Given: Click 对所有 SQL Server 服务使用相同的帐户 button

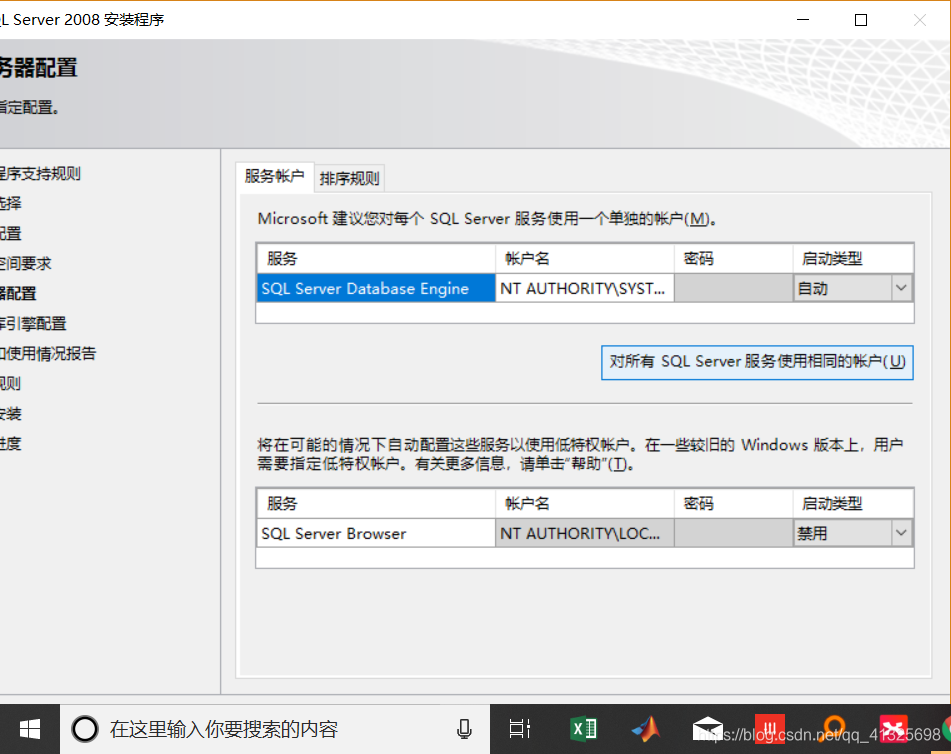Looking at the screenshot, I should click(x=757, y=362).
